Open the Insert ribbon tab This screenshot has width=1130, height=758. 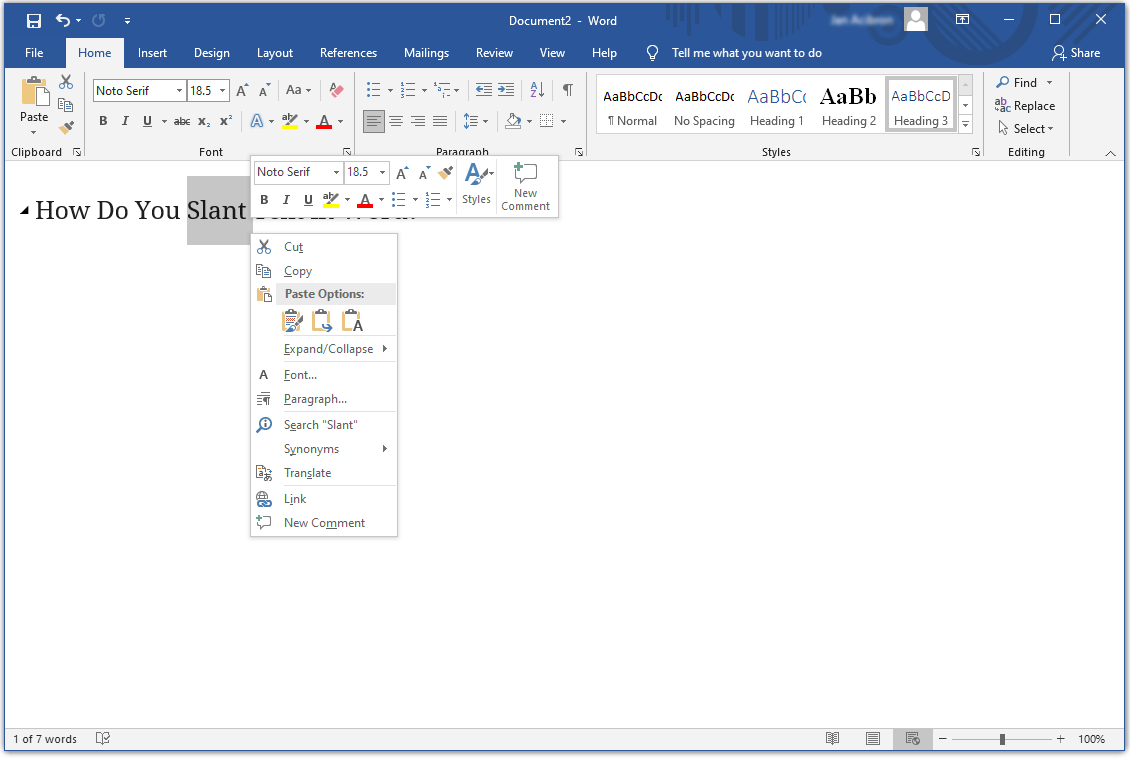pos(152,53)
